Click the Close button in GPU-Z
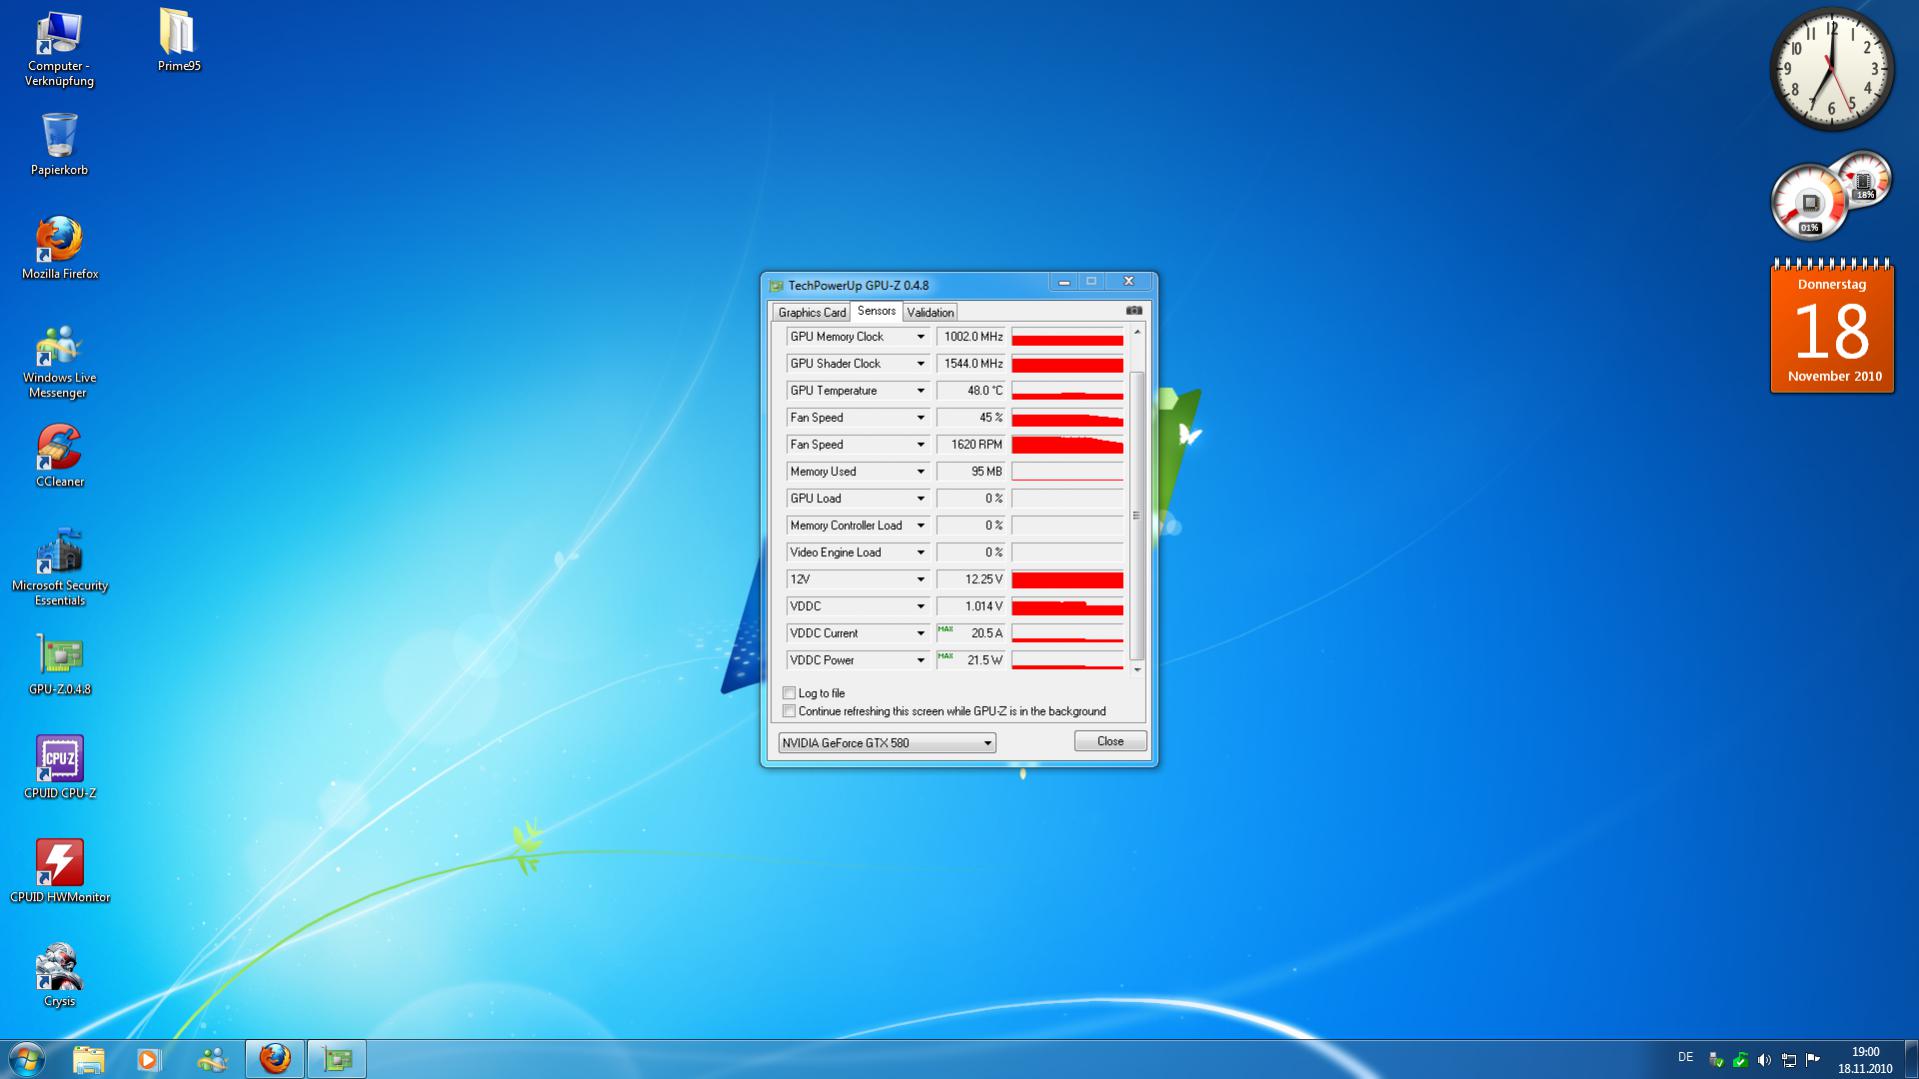This screenshot has height=1079, width=1919. pyautogui.click(x=1110, y=742)
